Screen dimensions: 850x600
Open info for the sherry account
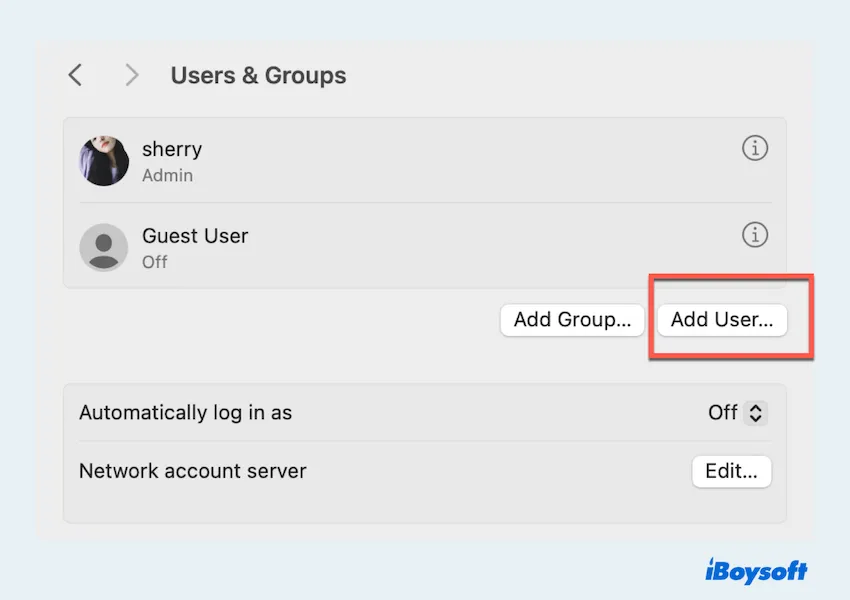click(x=755, y=148)
